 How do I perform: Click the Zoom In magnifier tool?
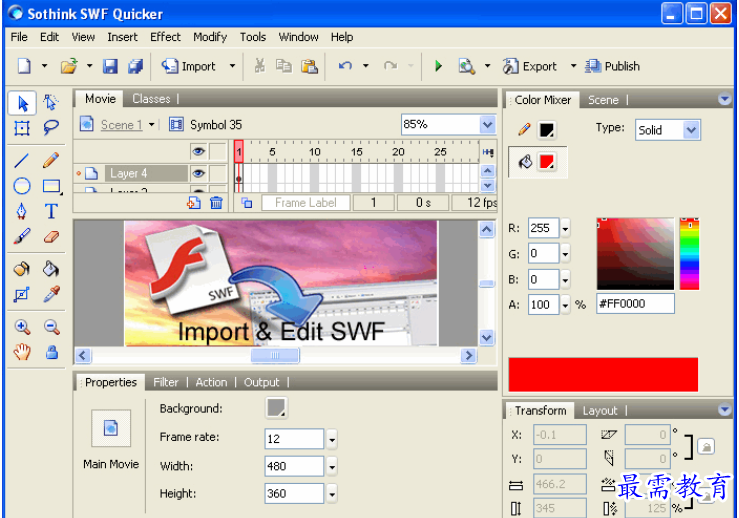point(22,327)
